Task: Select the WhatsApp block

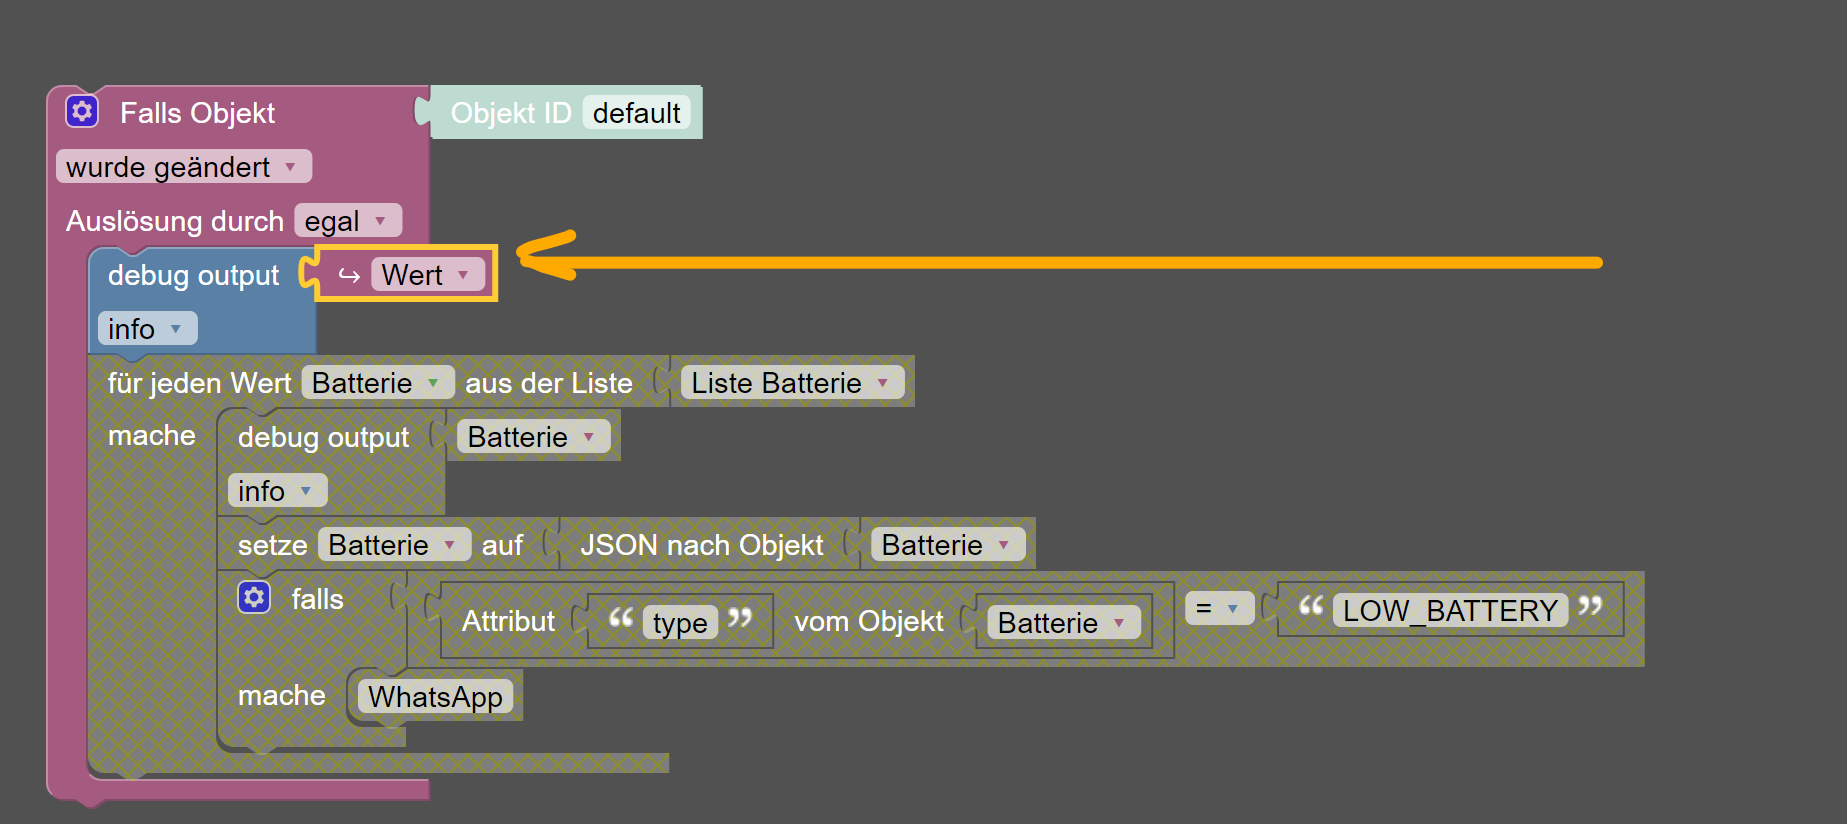Action: pos(435,697)
